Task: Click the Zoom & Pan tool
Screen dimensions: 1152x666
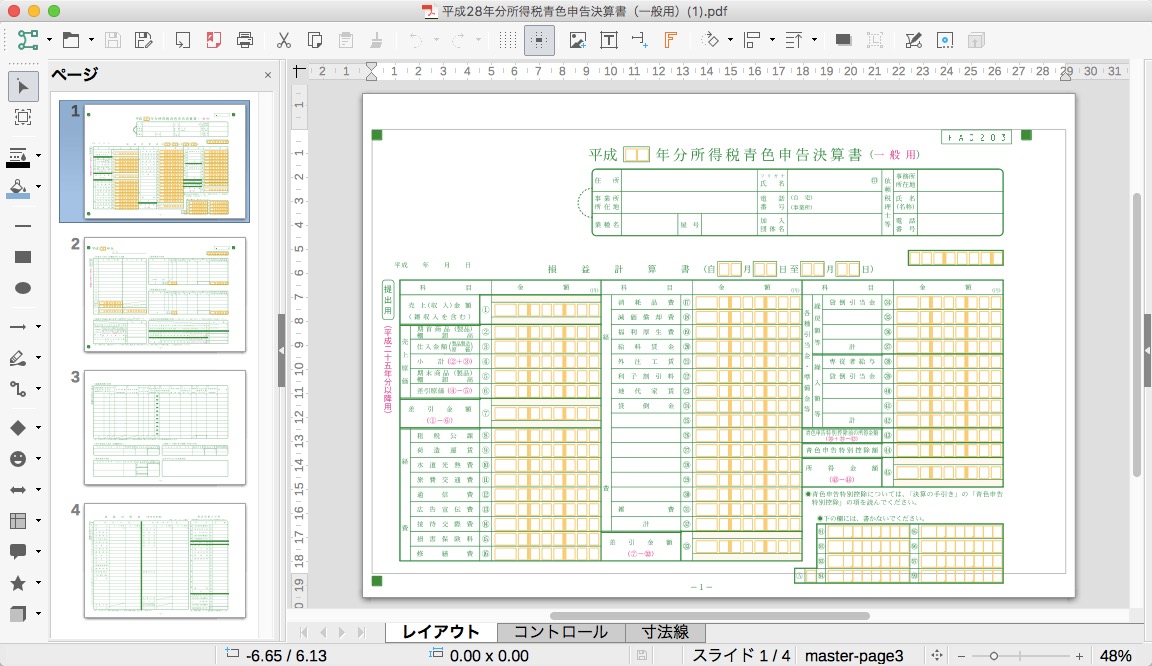Action: [x=23, y=117]
